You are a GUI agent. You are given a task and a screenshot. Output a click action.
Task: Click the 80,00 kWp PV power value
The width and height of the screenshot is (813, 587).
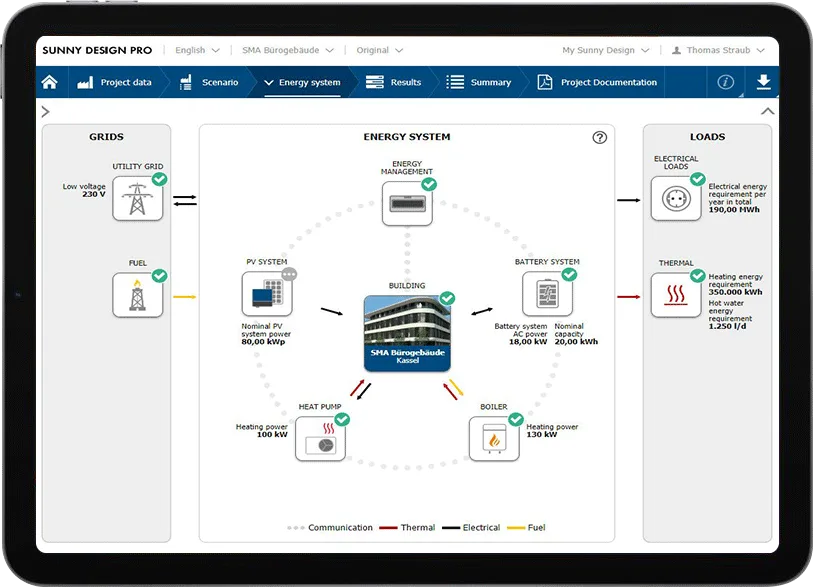[263, 342]
